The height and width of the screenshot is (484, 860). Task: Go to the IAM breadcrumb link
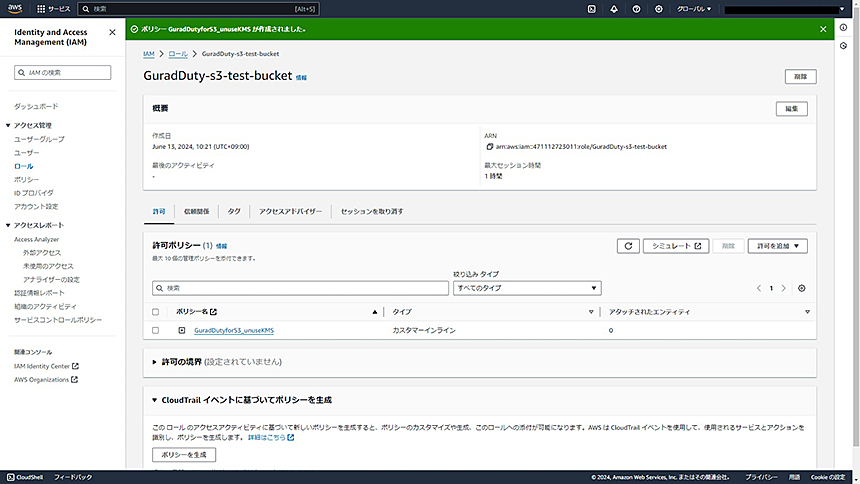point(149,54)
